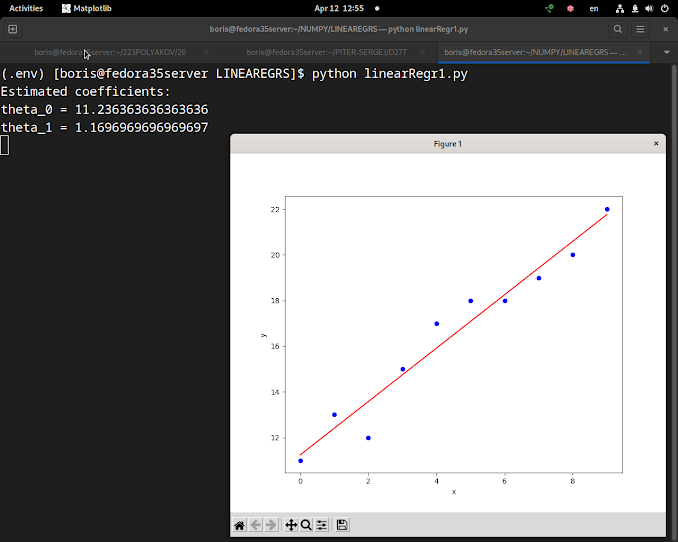Image resolution: width=678 pixels, height=542 pixels.
Task: Click the terminal search magnifier button
Action: pyautogui.click(x=618, y=29)
